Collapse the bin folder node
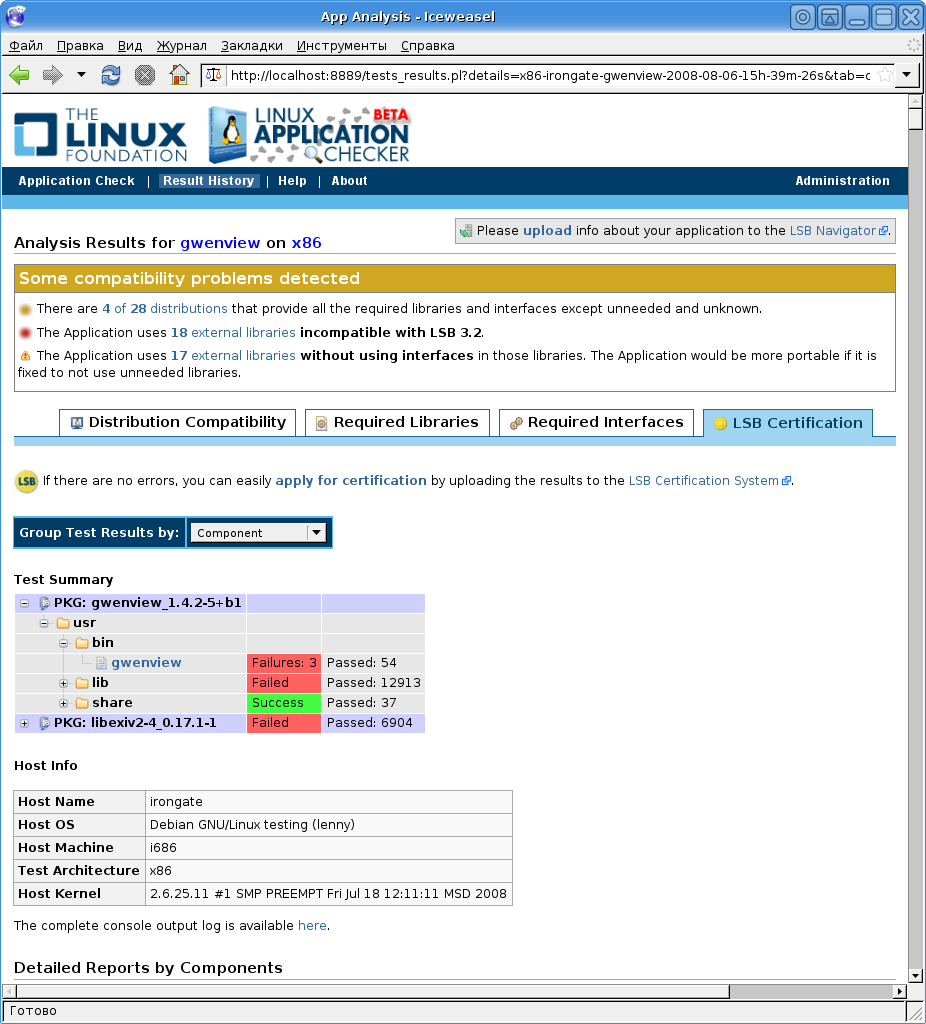Image resolution: width=926 pixels, height=1024 pixels. click(x=63, y=643)
